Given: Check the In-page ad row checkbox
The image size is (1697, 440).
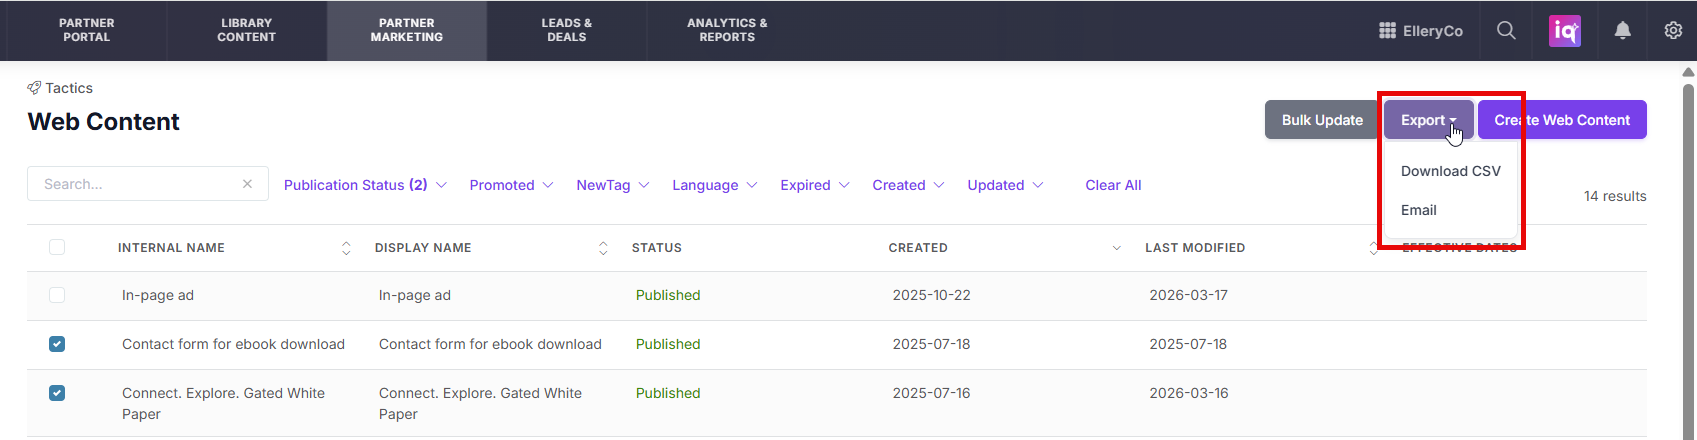Looking at the screenshot, I should (x=57, y=295).
